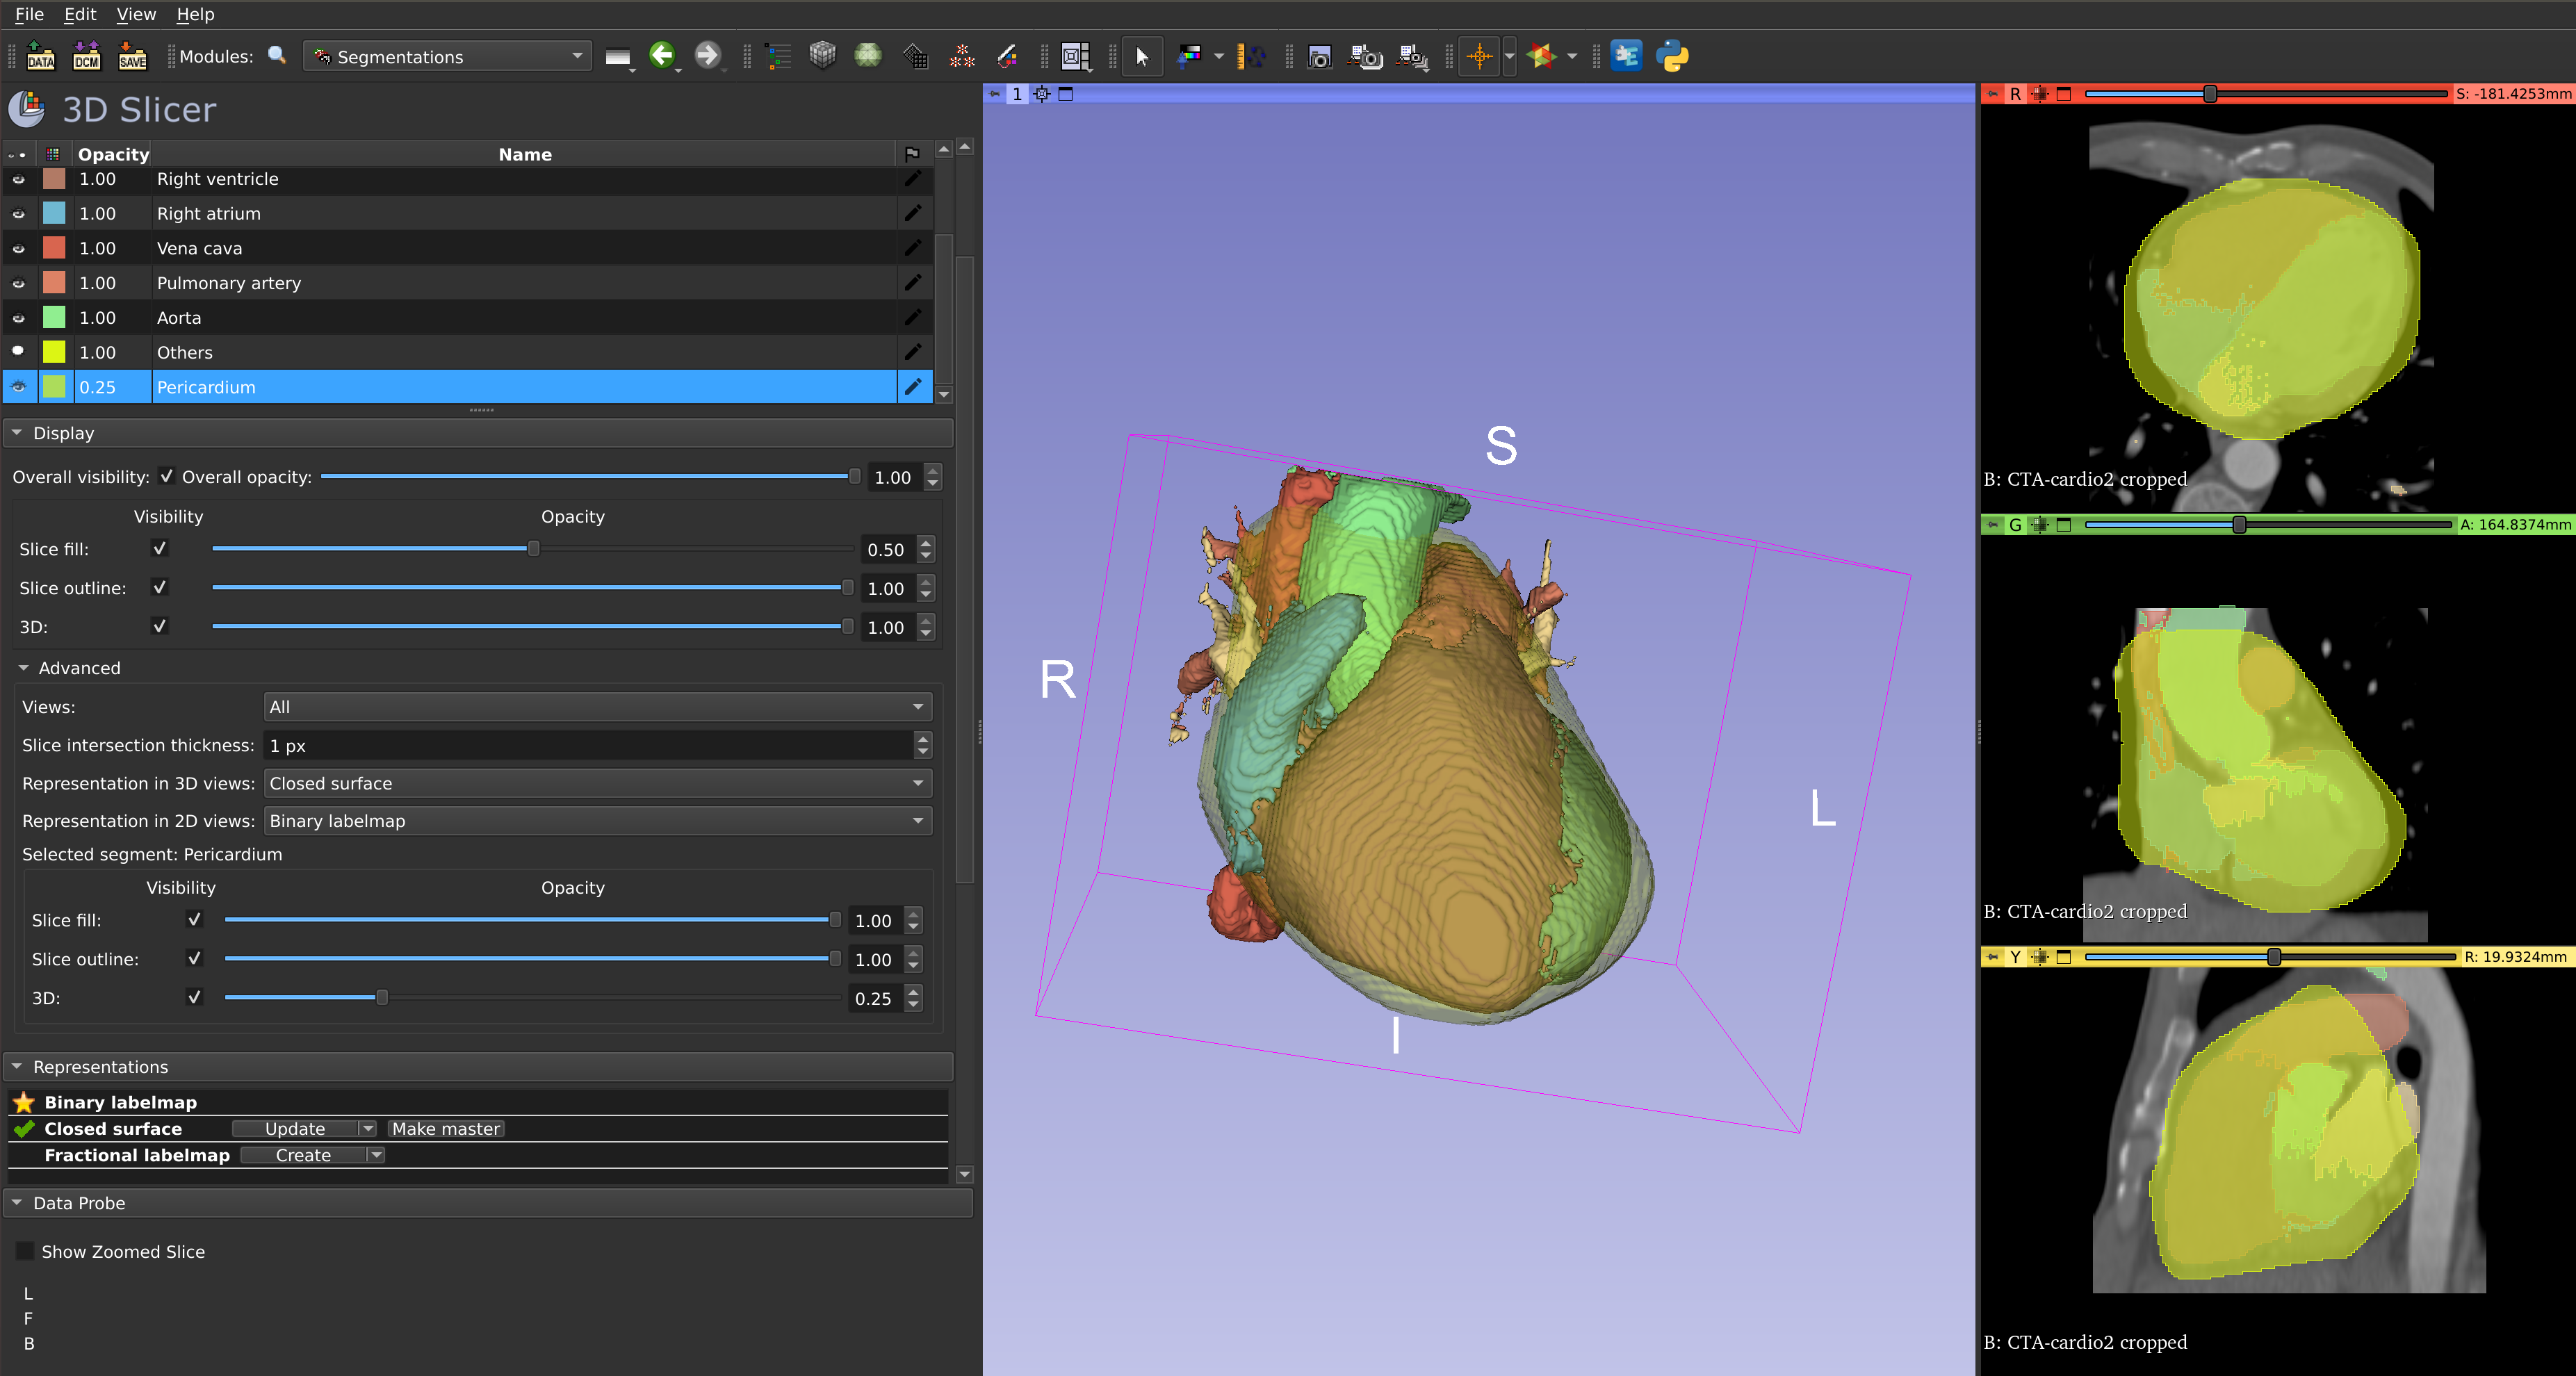The image size is (2576, 1376).
Task: Open the Segmentations module dropdown
Action: pyautogui.click(x=447, y=57)
